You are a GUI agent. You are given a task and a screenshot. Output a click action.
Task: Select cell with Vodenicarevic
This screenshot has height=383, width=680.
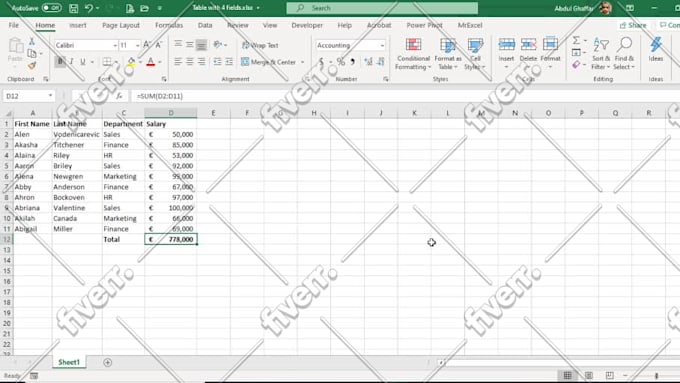(77, 134)
